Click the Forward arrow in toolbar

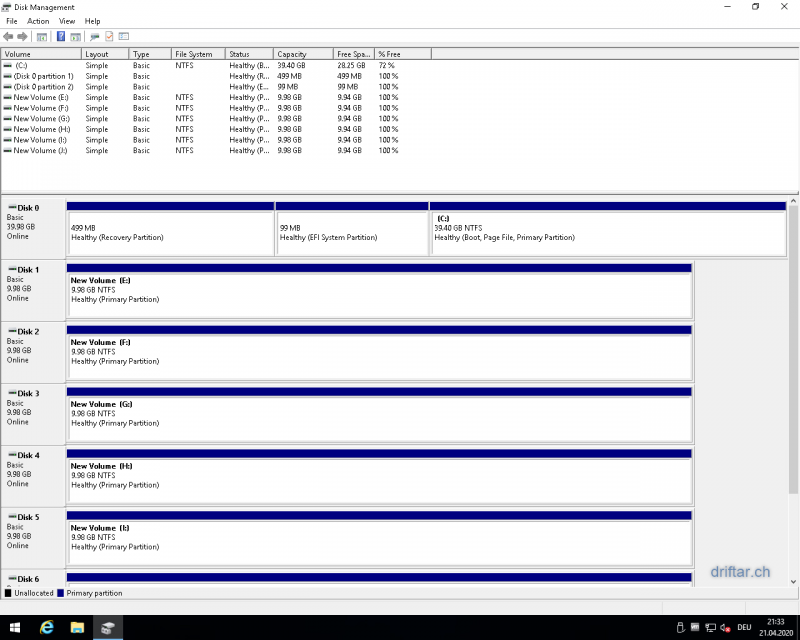(22, 36)
